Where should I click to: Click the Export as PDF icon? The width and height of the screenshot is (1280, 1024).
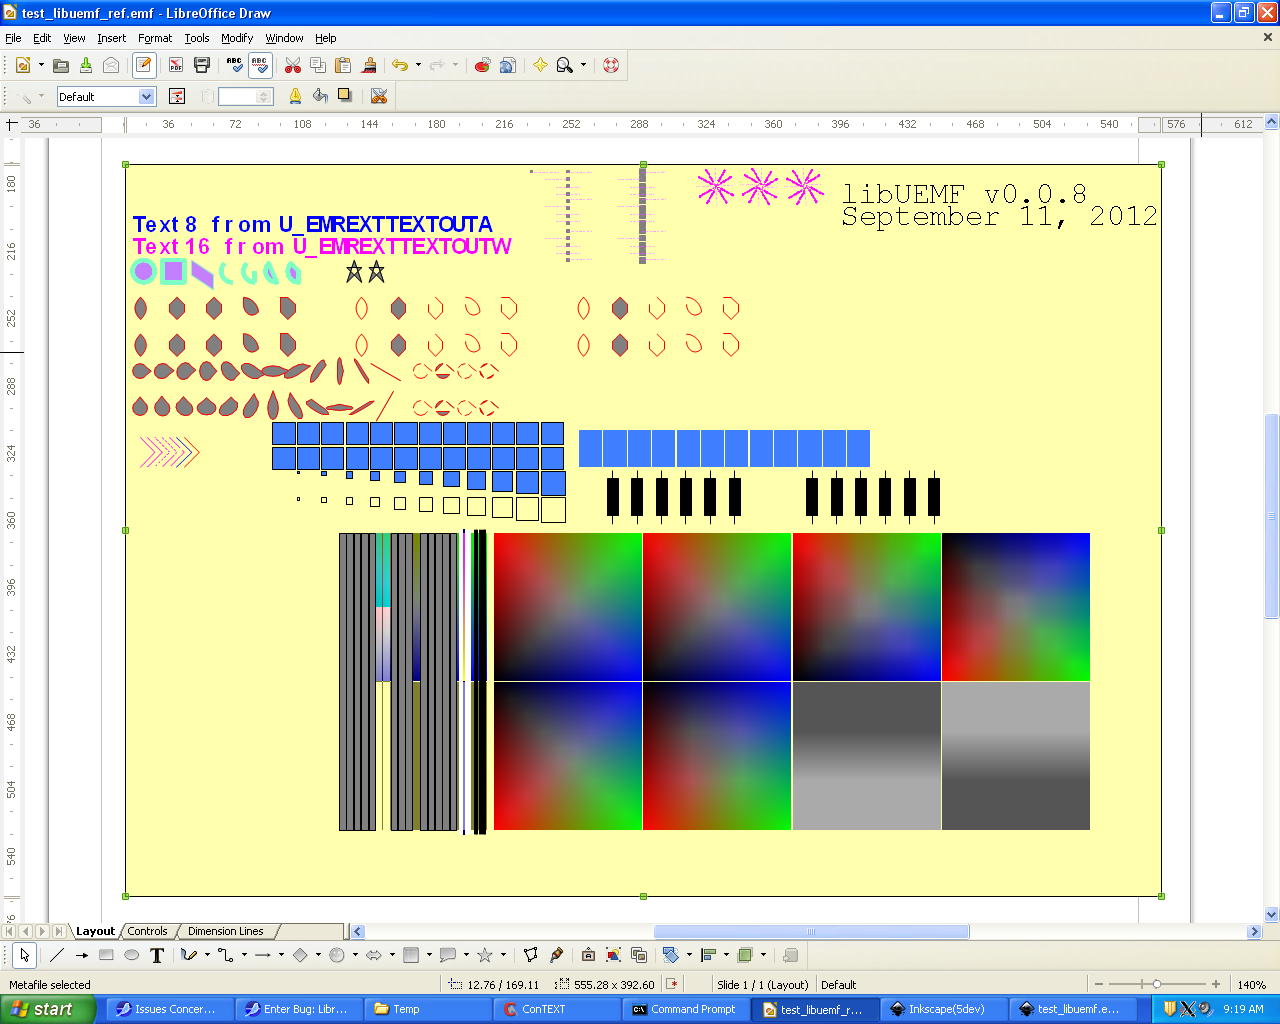click(176, 65)
